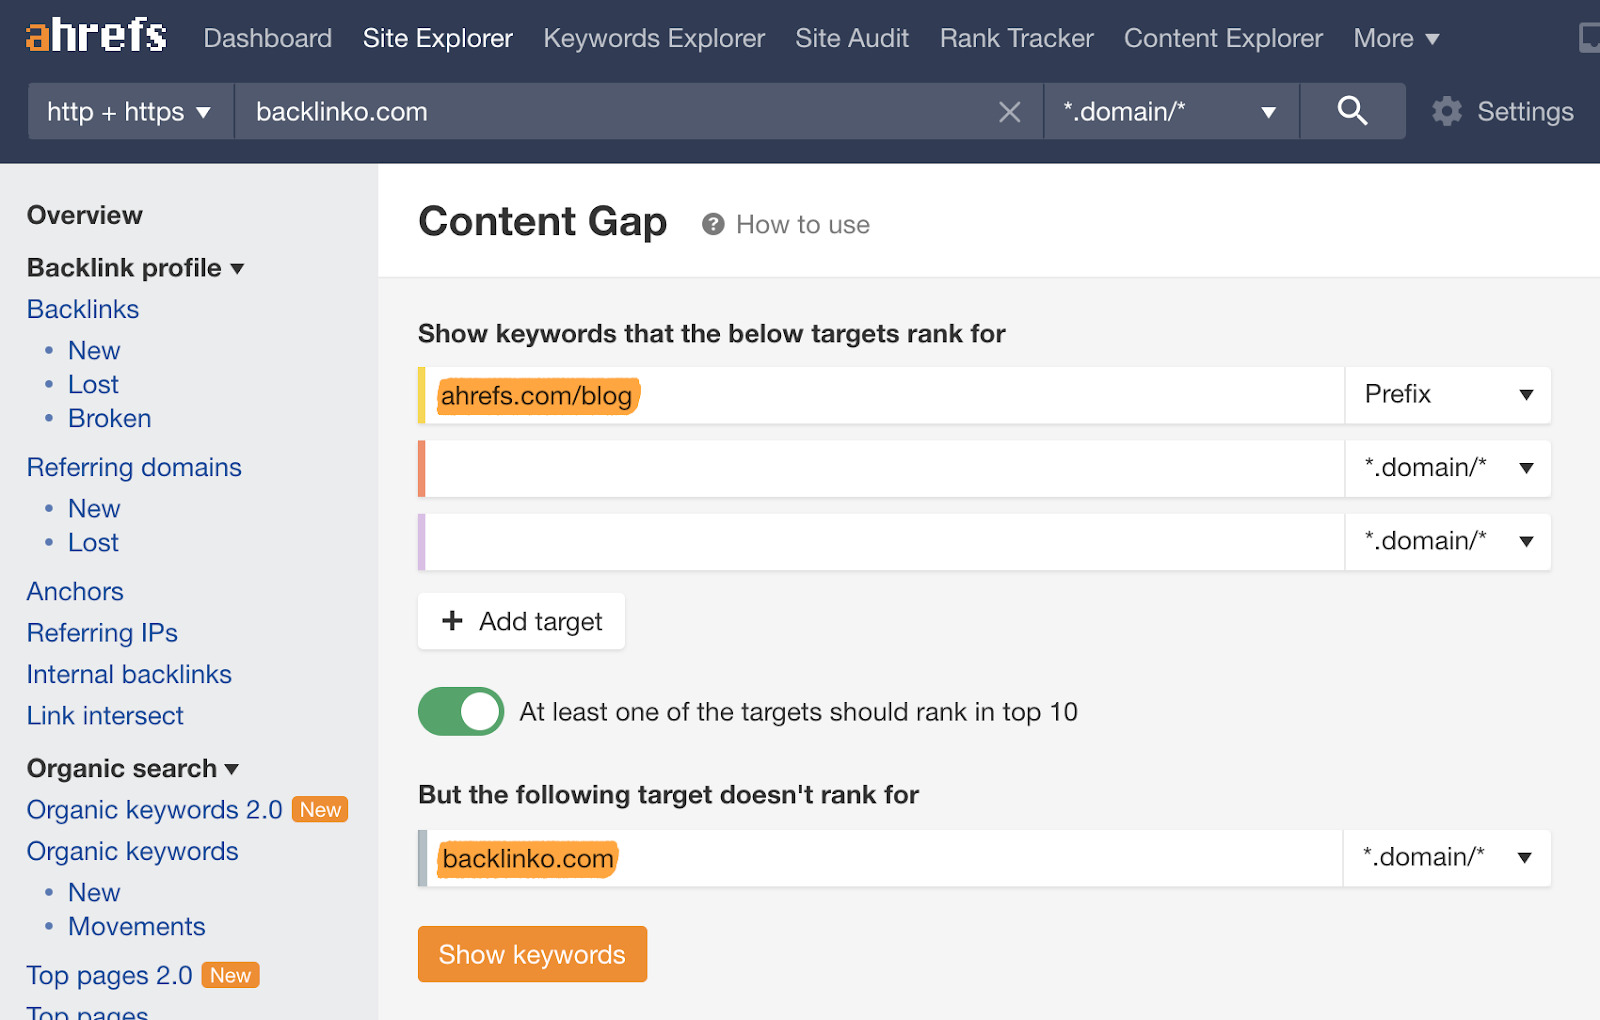Go to the Keywords Explorer tab
The width and height of the screenshot is (1600, 1020).
654,38
